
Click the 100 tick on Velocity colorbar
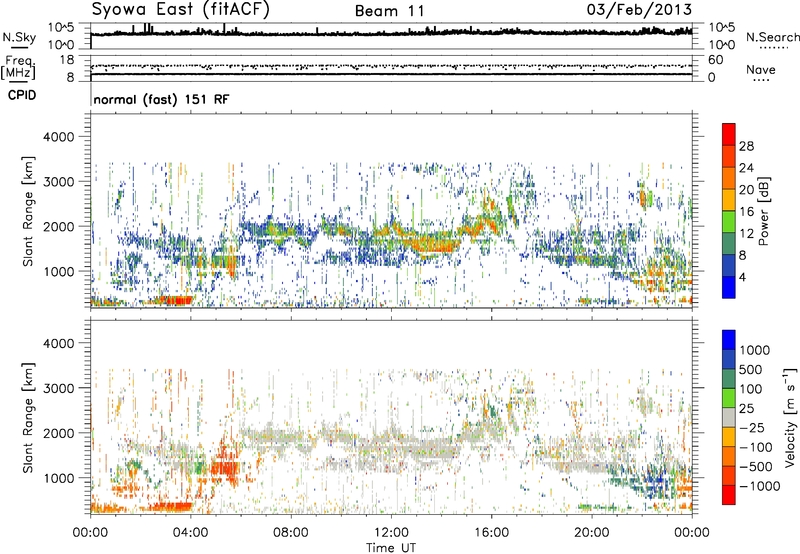[x=751, y=389]
